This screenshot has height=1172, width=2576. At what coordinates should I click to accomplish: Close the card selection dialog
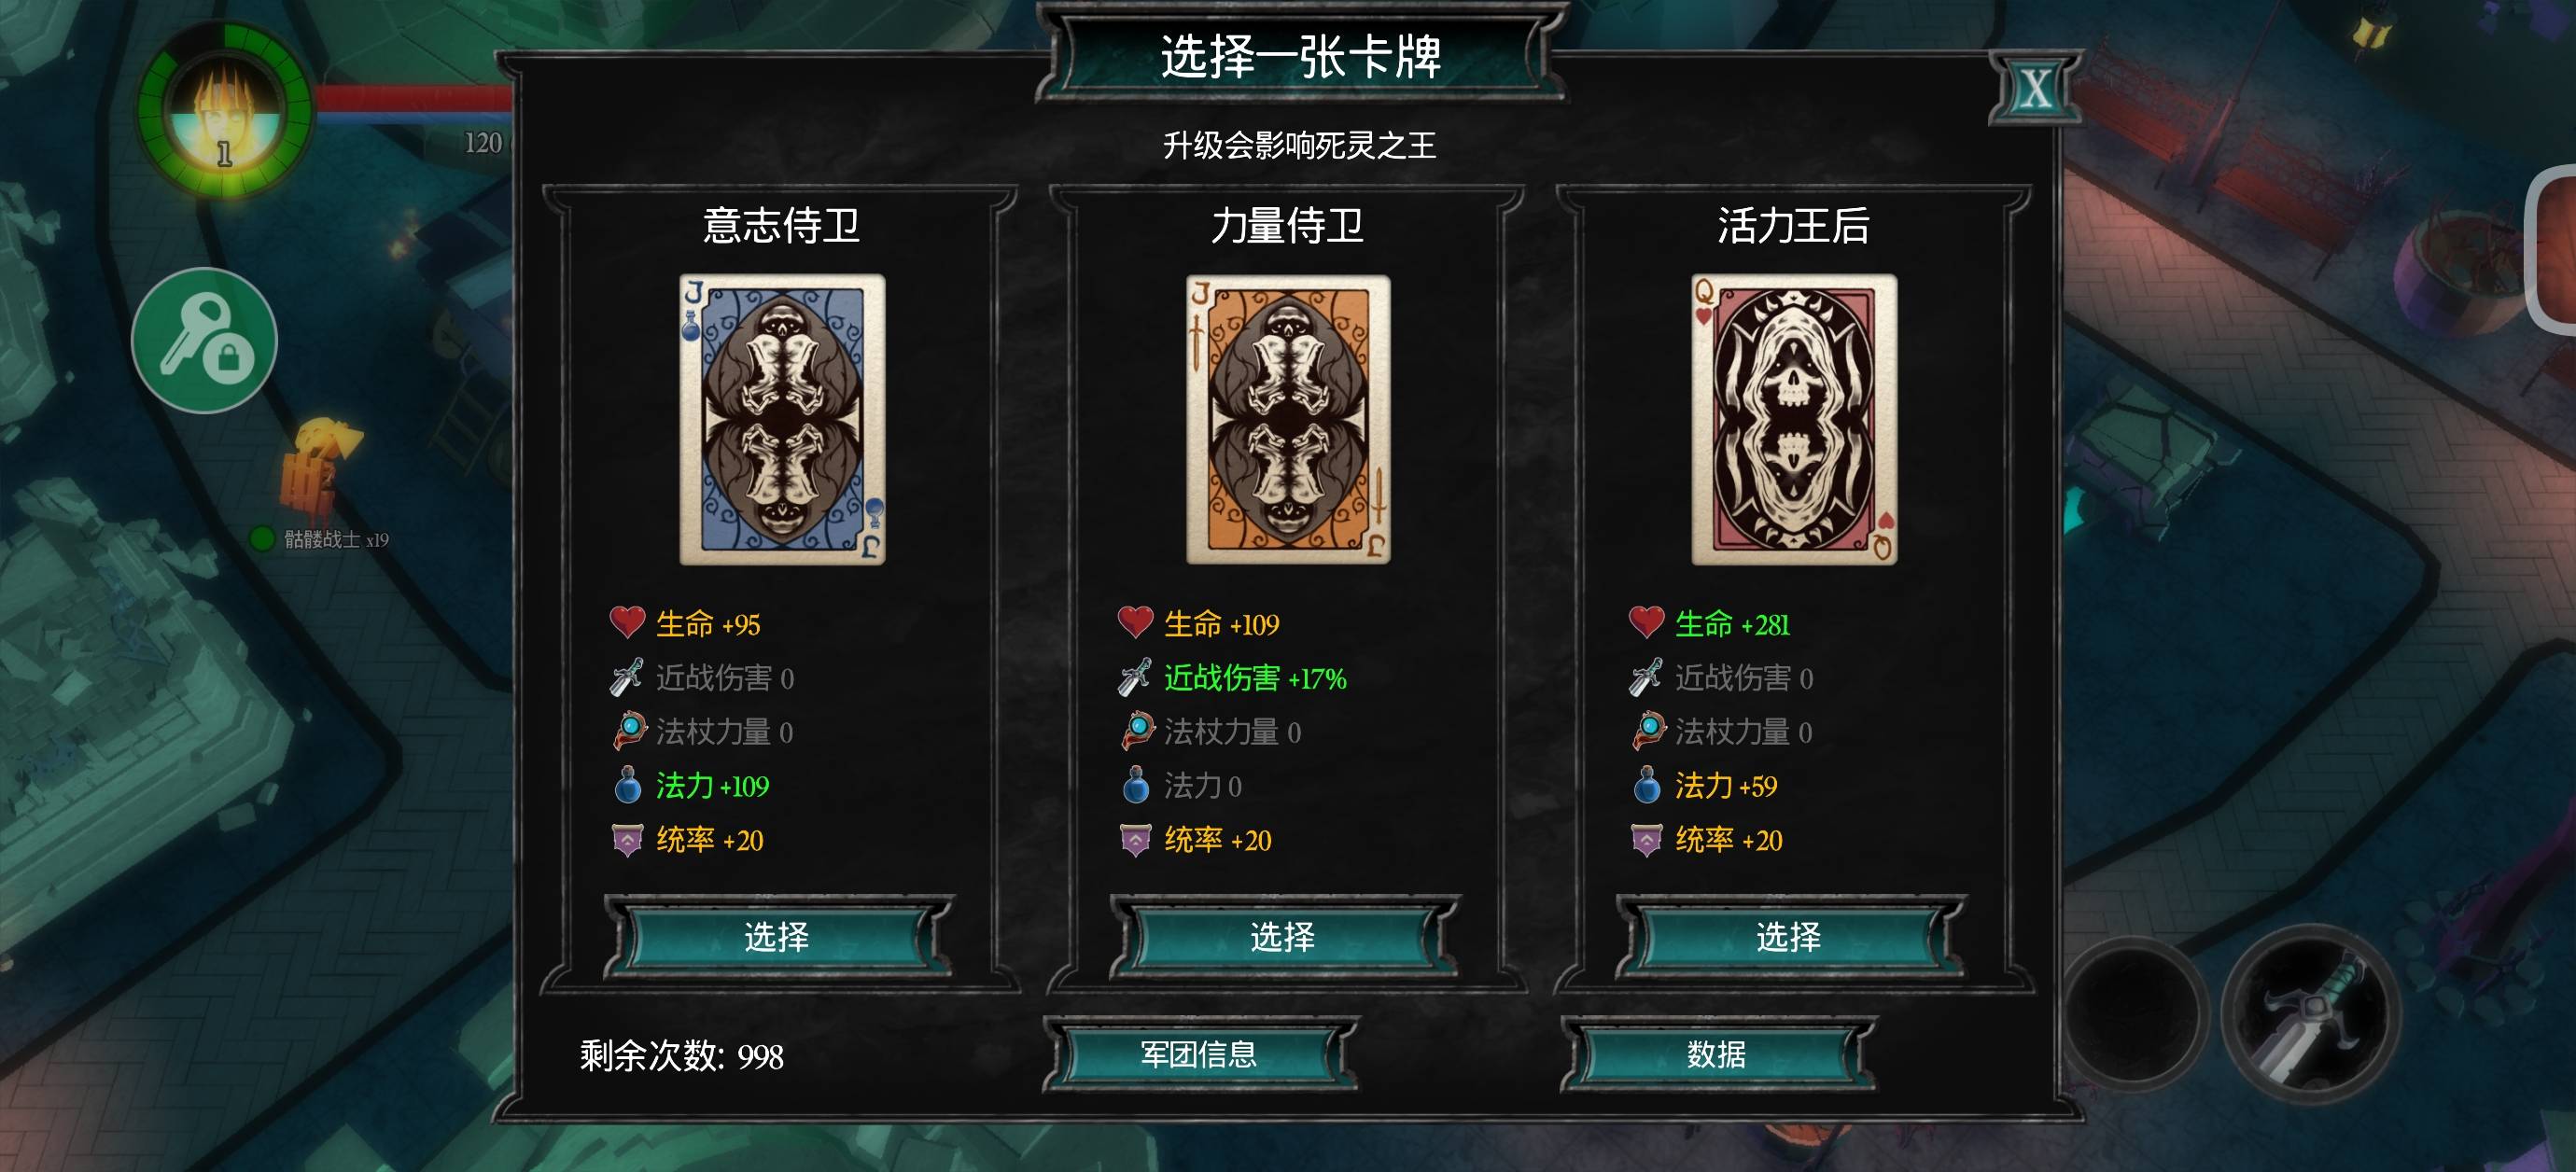pyautogui.click(x=2035, y=88)
